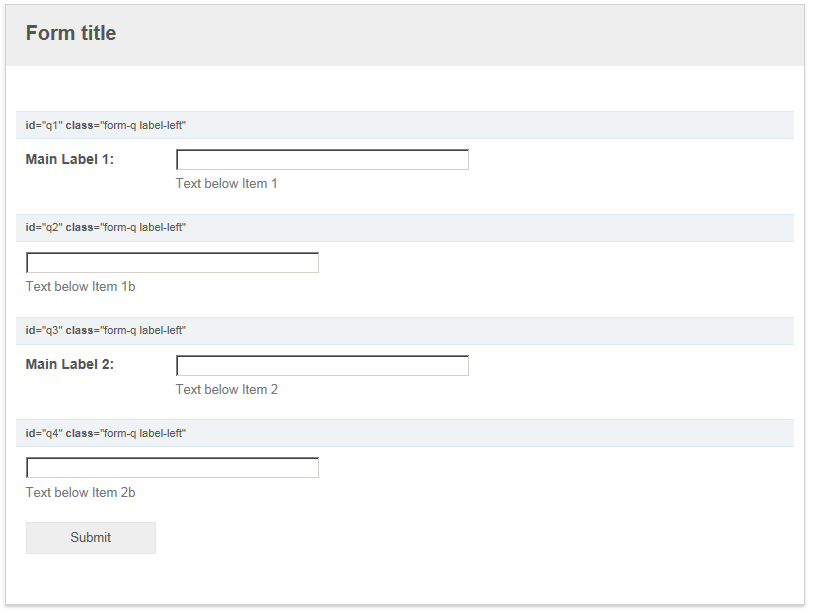
Task: Click the id="q1" text in header bar
Action: click(44, 125)
